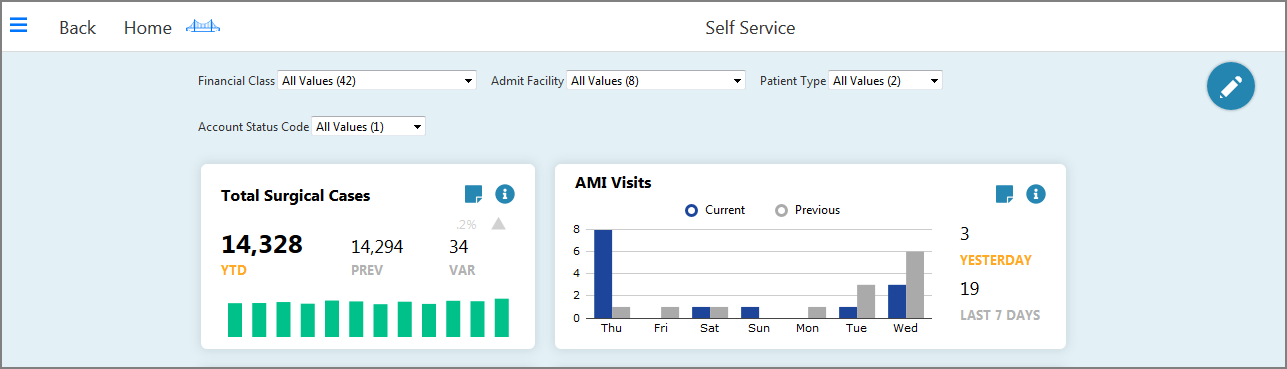This screenshot has width=1287, height=369.
Task: Click the first green sparkline bar
Action: point(235,319)
